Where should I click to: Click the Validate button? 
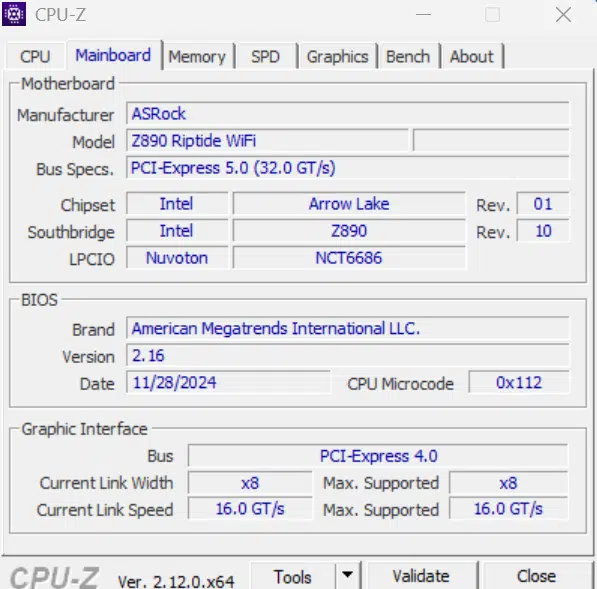(x=421, y=576)
